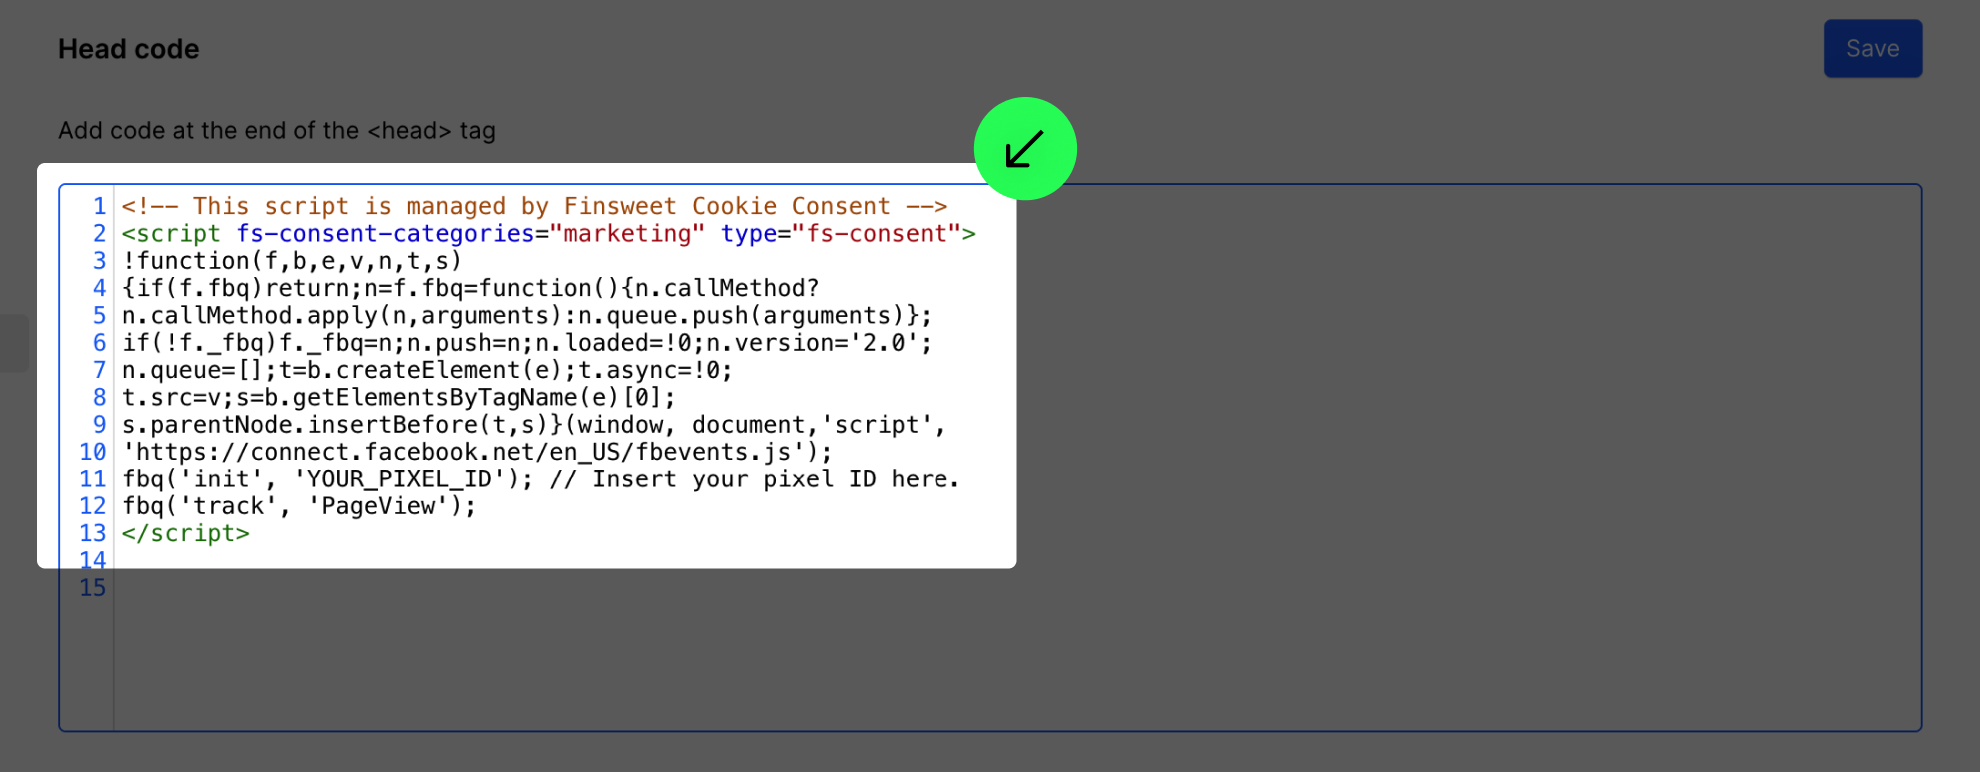1980x772 pixels.
Task: Click the green arrow circle icon
Action: [1025, 149]
